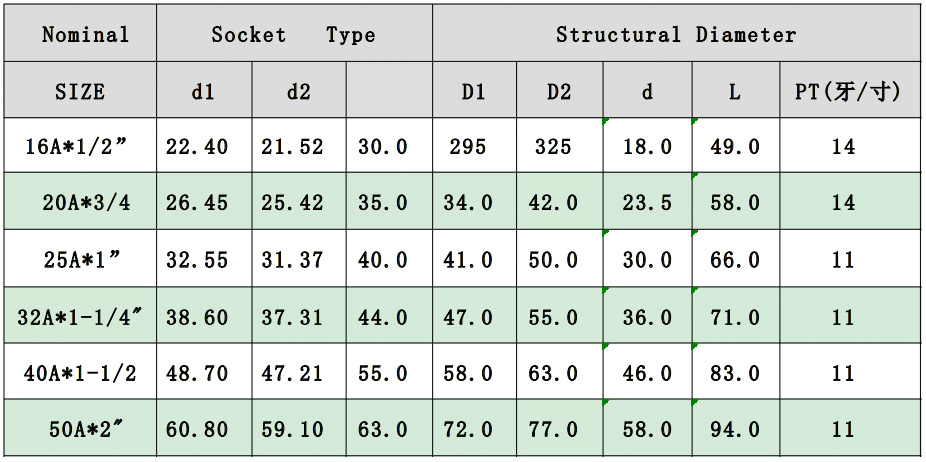The width and height of the screenshot is (926, 462).
Task: Select the "SIZE" column header
Action: click(x=80, y=92)
